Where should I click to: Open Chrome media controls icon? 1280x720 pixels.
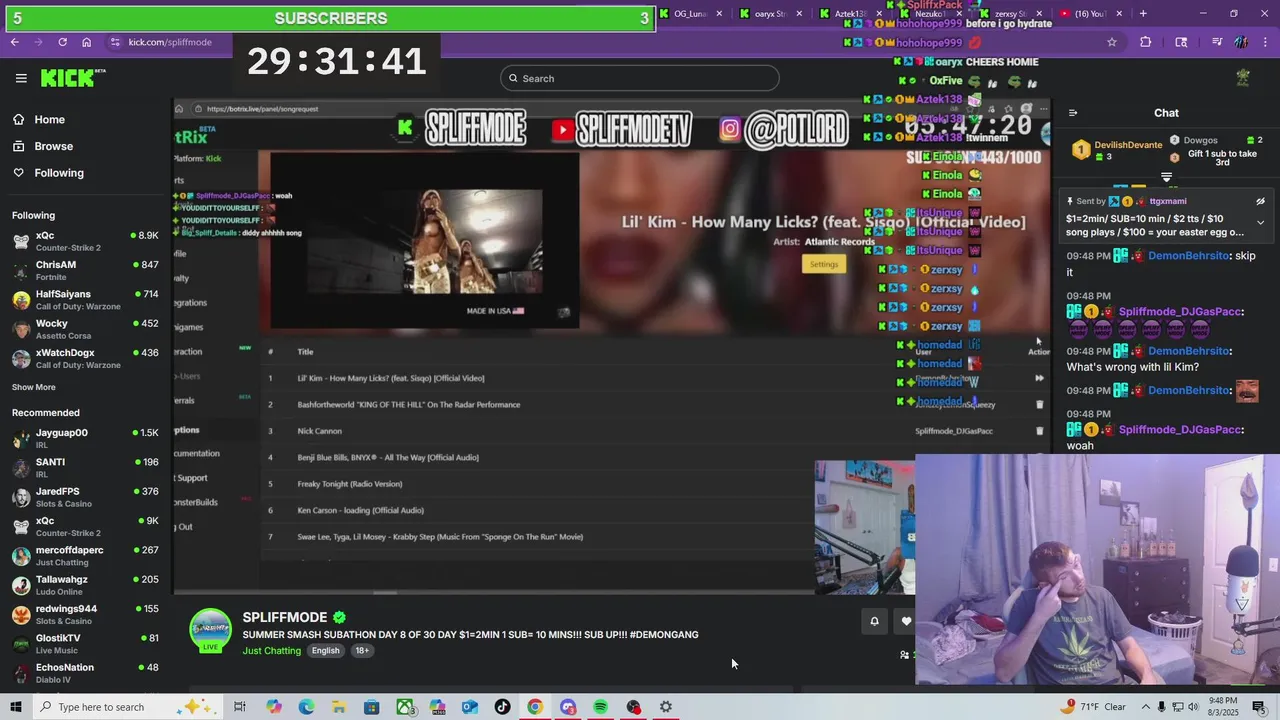1217,42
